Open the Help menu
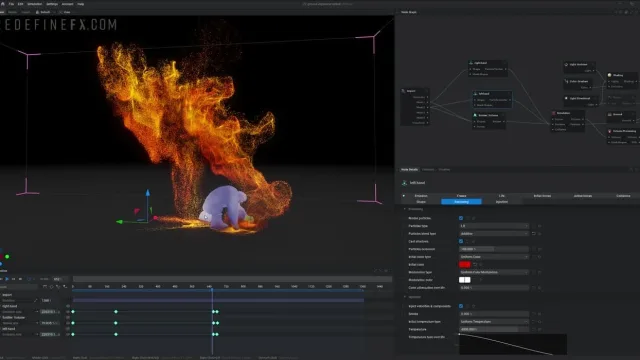640x360 pixels. coord(81,4)
